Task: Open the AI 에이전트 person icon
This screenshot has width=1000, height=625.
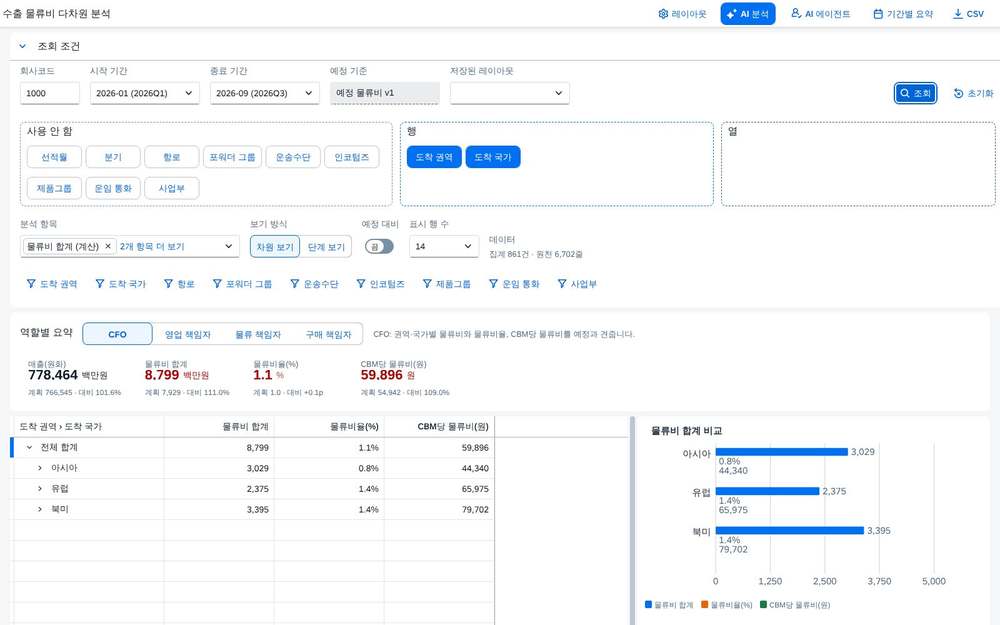Action: point(796,13)
